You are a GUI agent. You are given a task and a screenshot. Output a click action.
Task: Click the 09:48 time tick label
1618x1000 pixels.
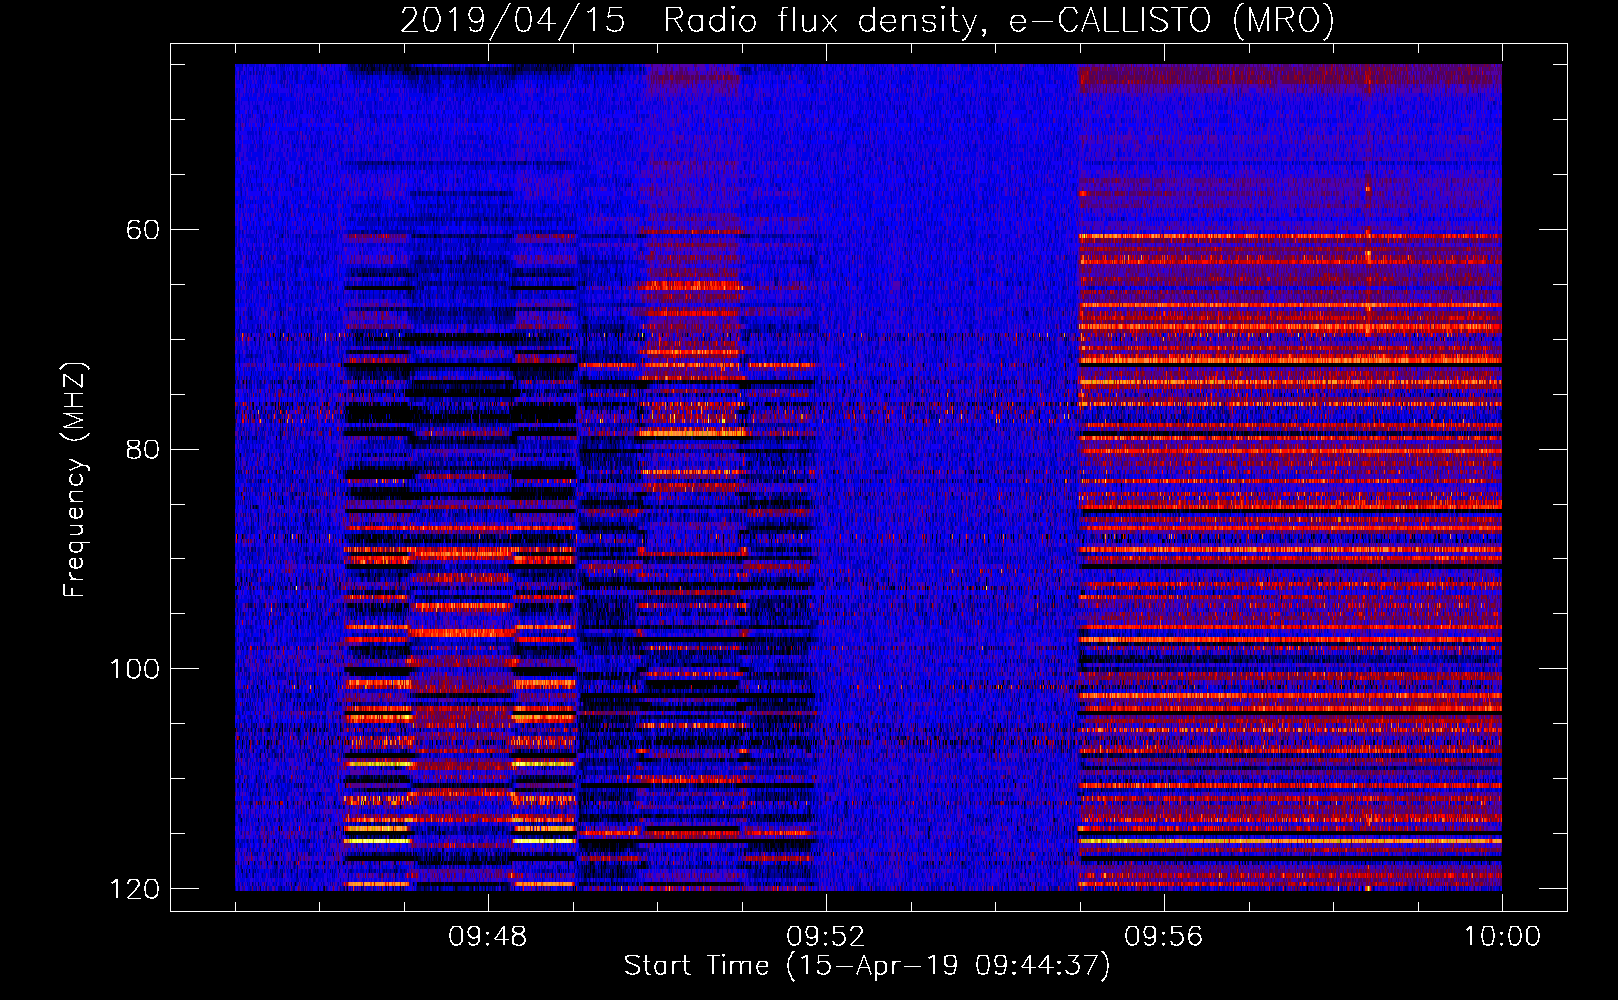click(488, 937)
